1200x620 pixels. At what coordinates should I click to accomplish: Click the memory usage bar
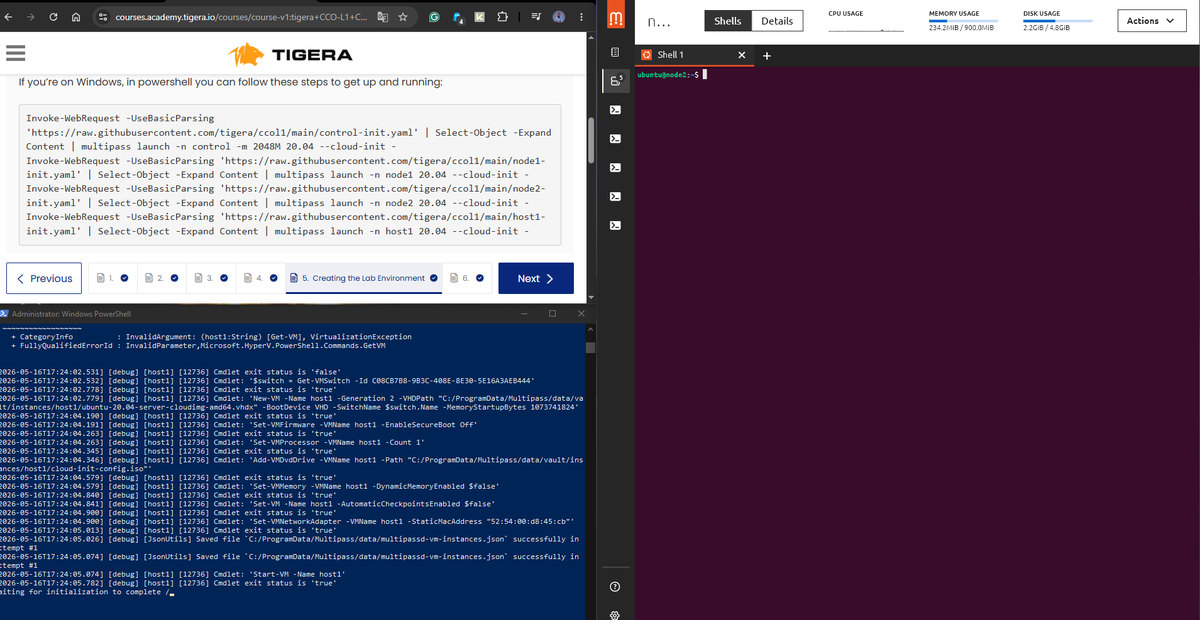coord(962,20)
